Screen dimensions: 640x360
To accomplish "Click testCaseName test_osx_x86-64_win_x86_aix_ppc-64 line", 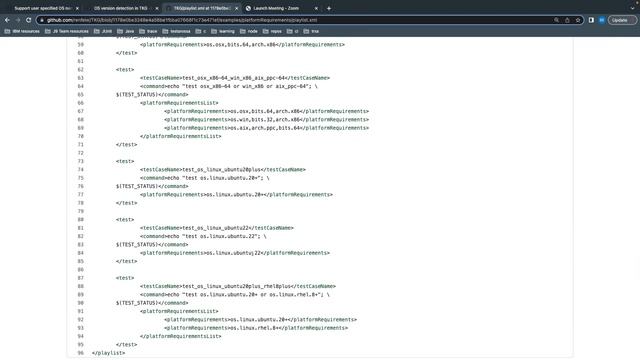I will (235, 78).
